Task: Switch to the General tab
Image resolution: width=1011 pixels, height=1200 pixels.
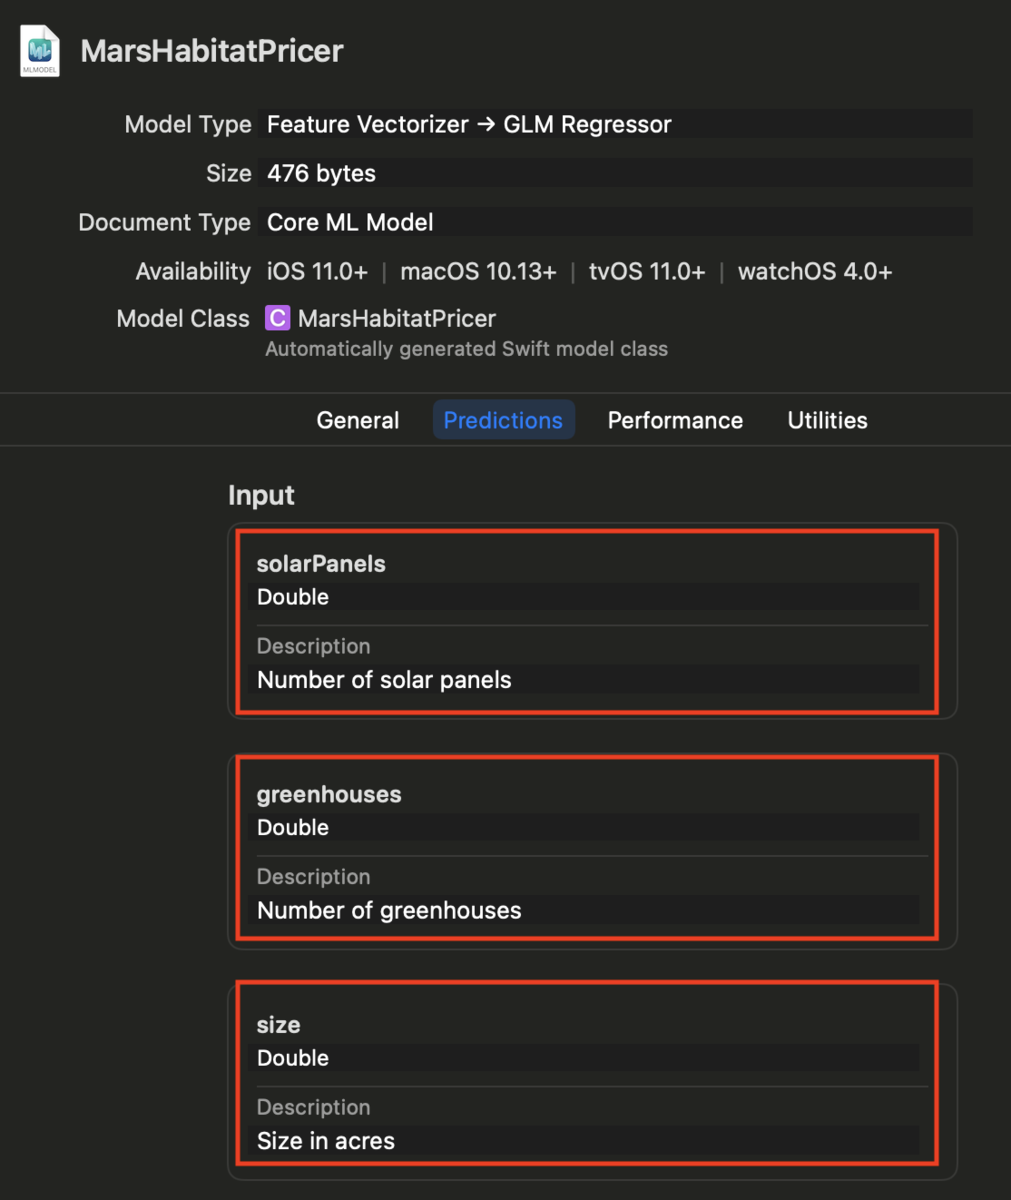Action: [358, 420]
